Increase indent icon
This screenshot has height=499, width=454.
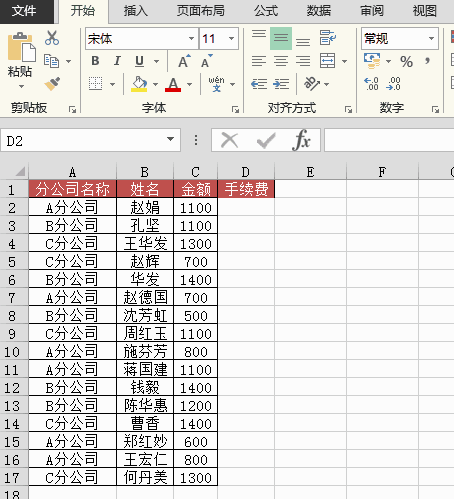281,84
